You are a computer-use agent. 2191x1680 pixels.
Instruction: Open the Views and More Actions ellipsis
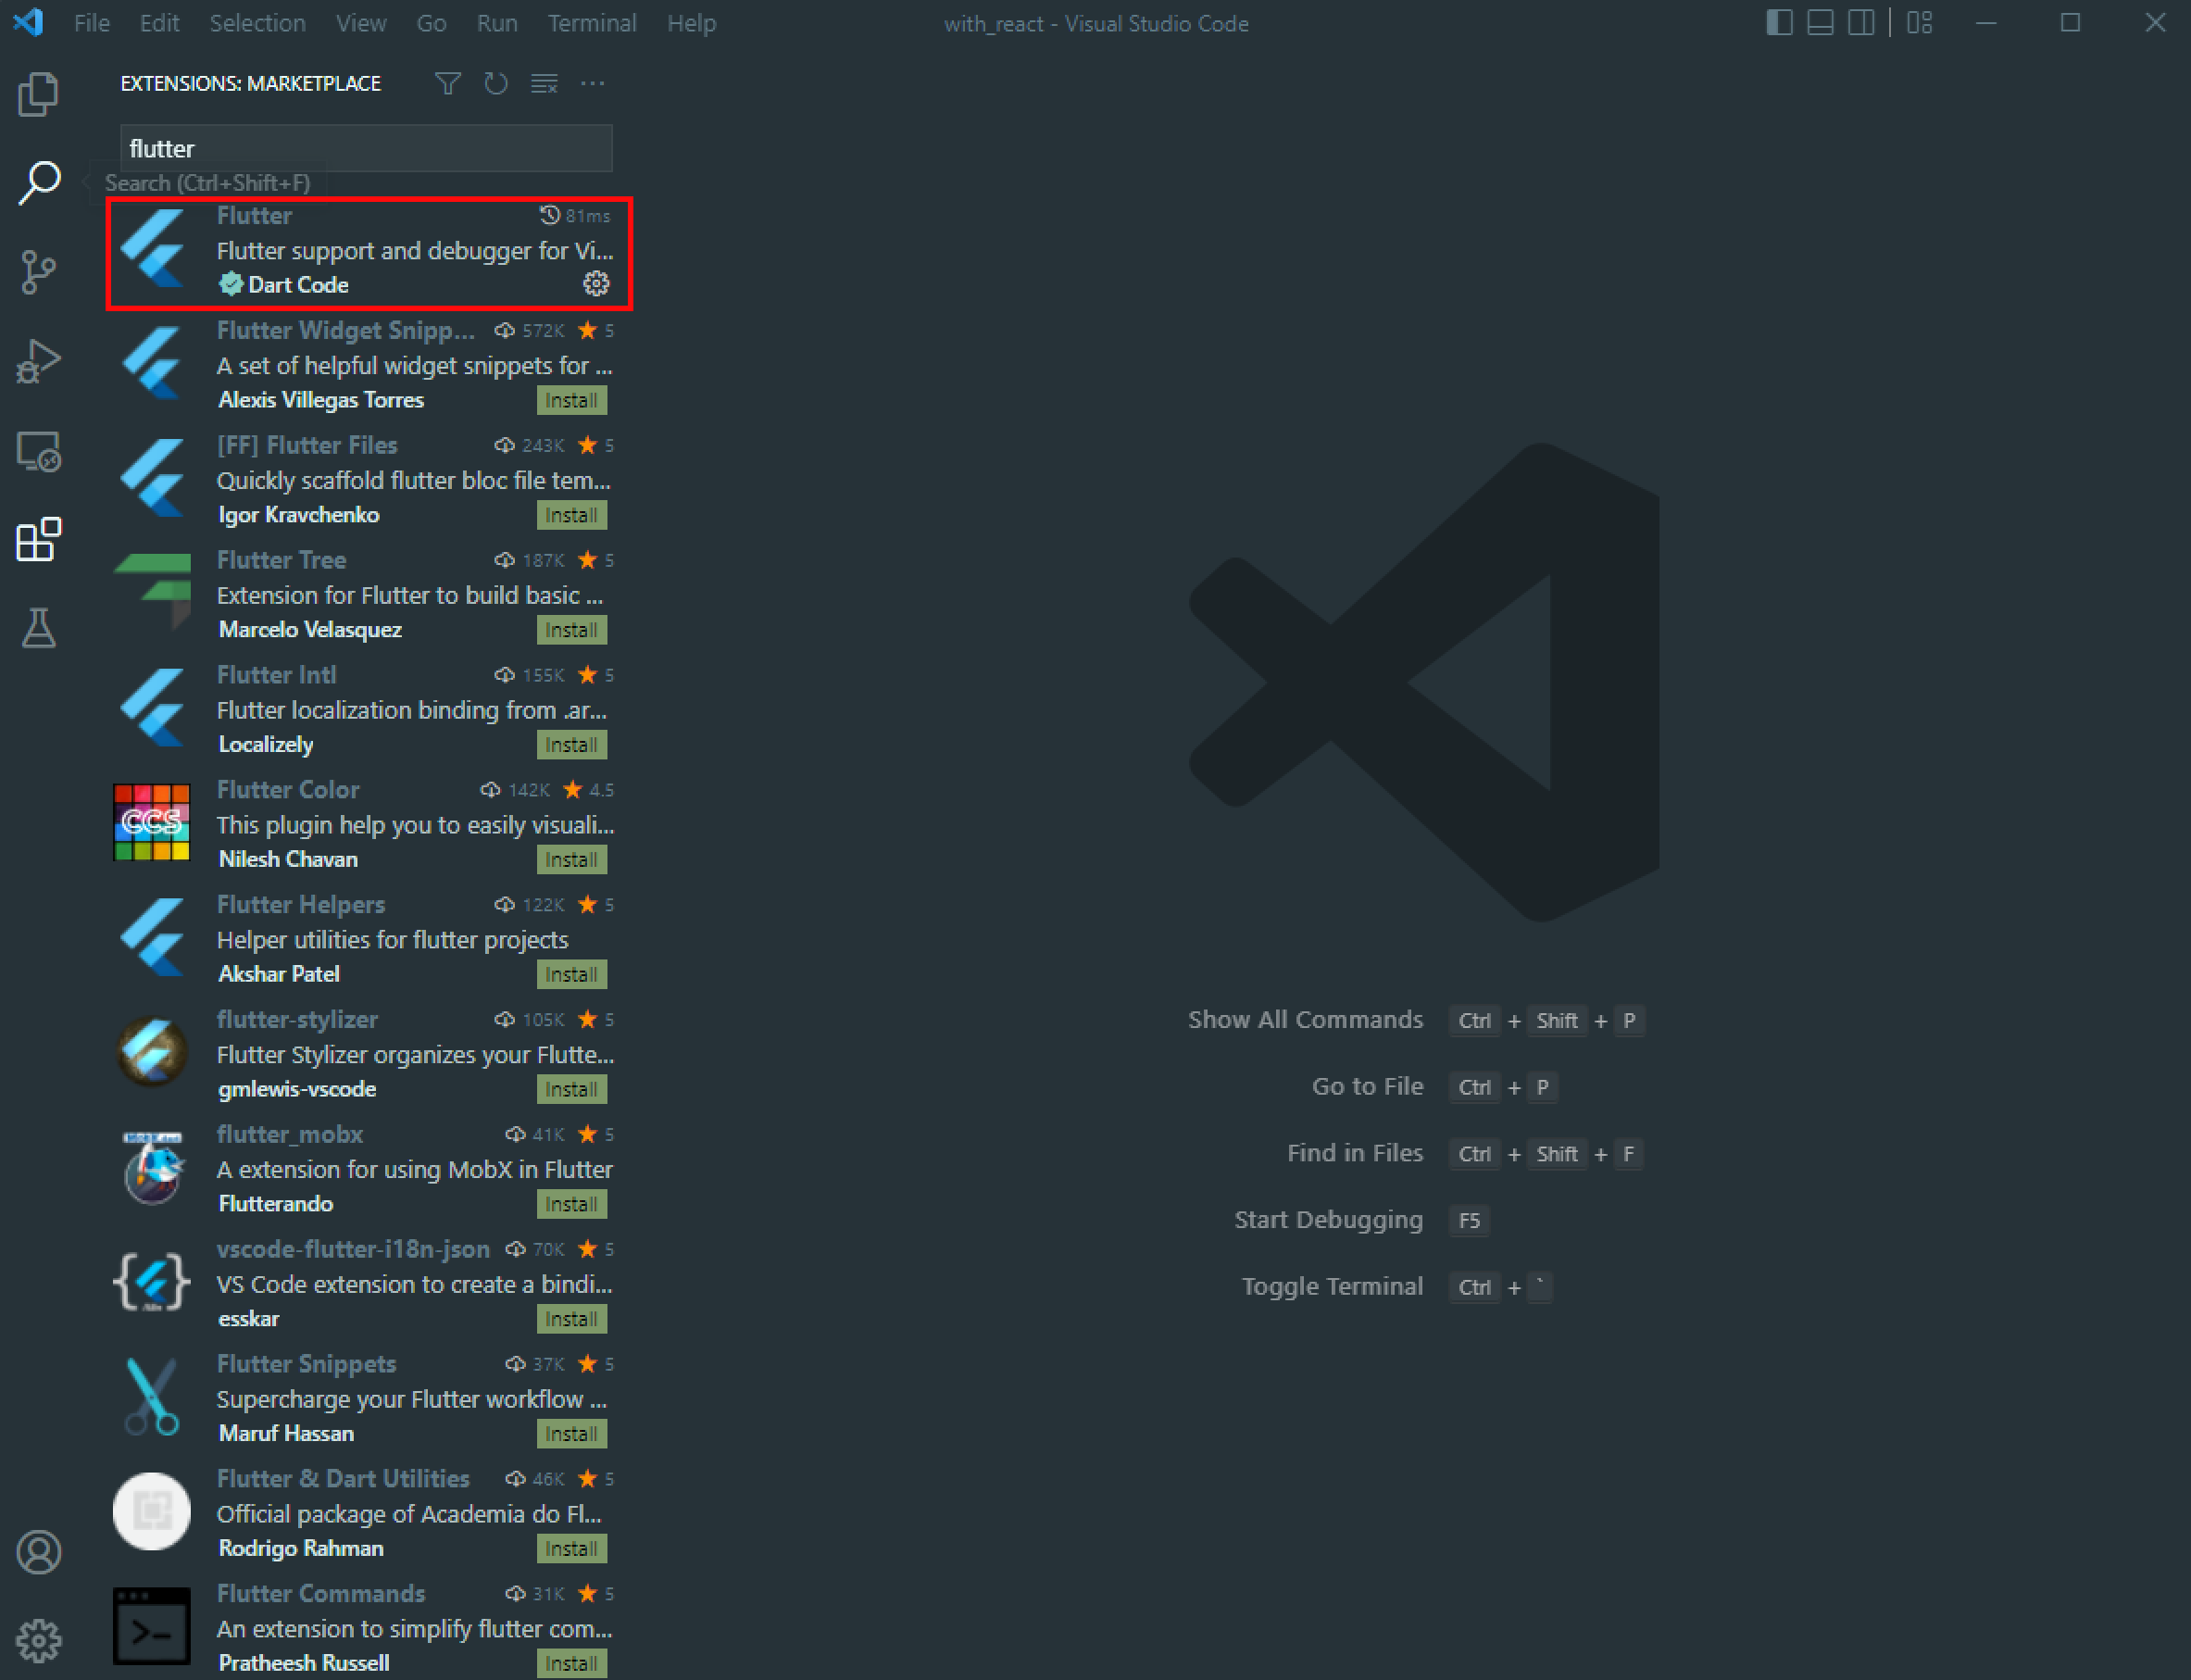592,84
